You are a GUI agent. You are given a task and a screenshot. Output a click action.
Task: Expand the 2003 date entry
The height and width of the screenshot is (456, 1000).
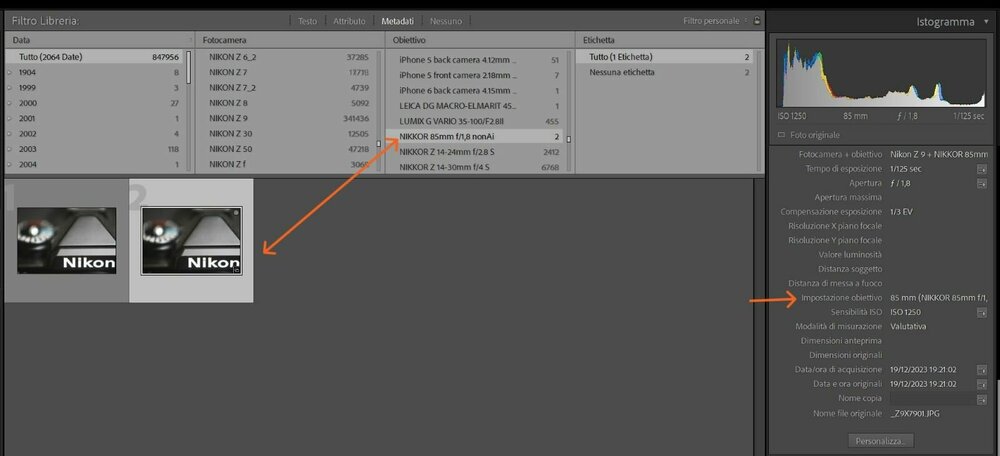[10, 149]
